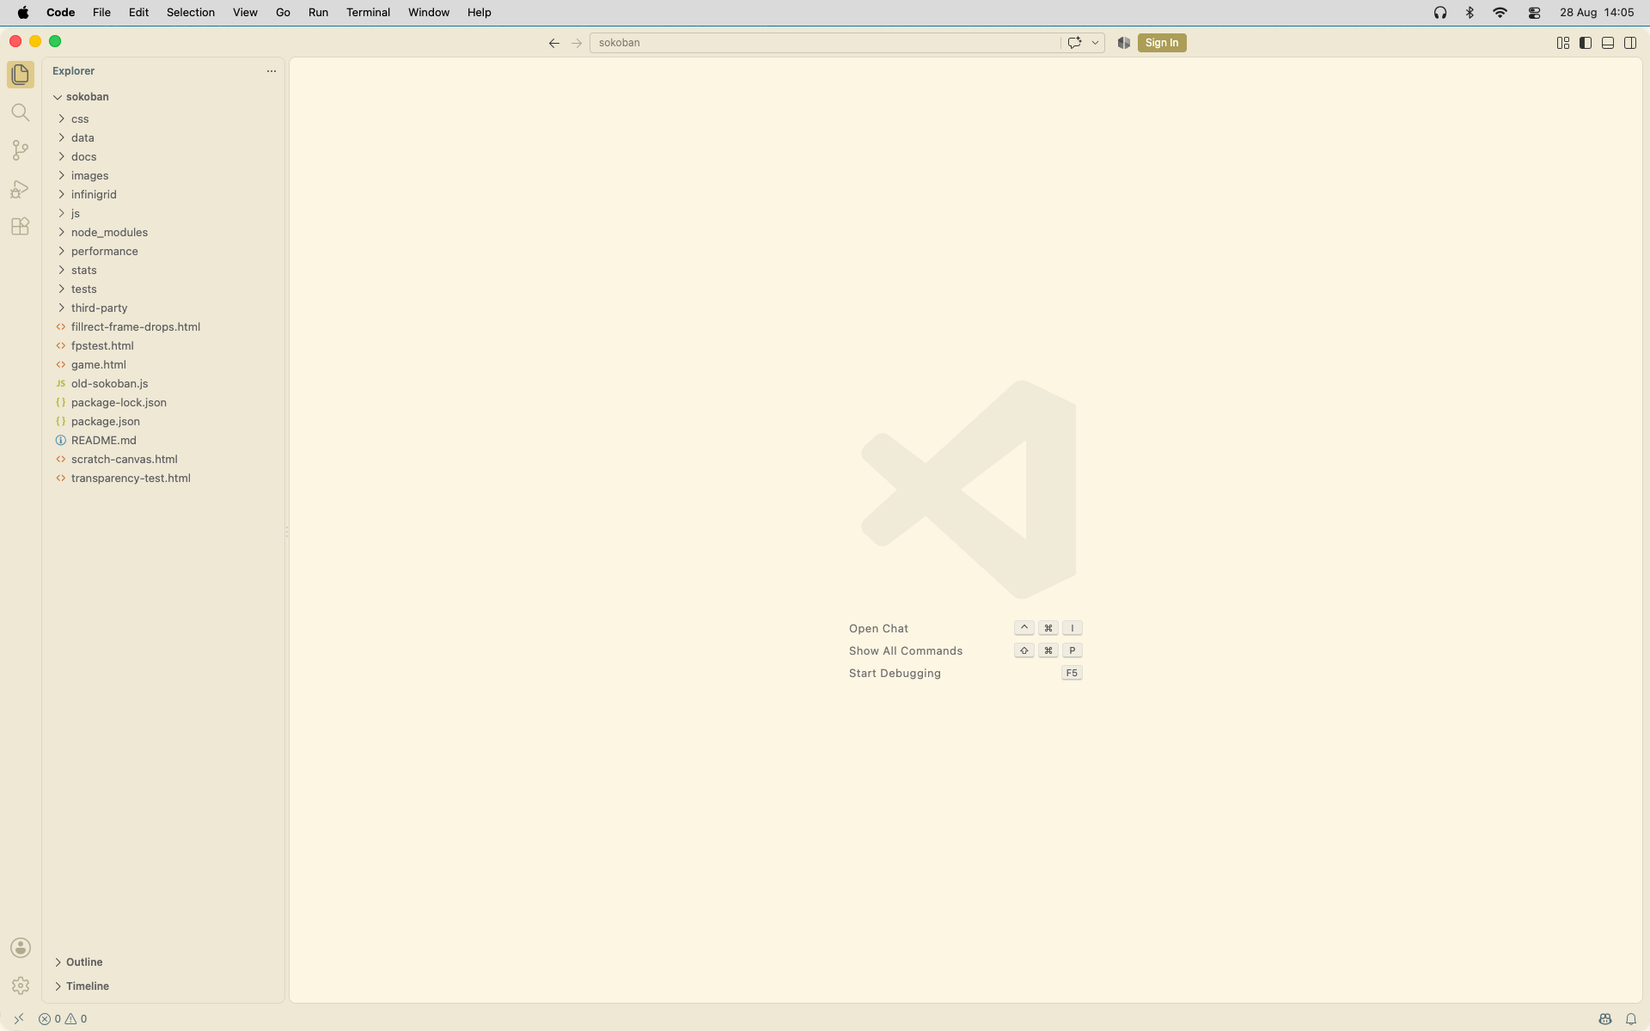Toggle the secondary side bar visibility
This screenshot has width=1650, height=1031.
pyautogui.click(x=1630, y=43)
